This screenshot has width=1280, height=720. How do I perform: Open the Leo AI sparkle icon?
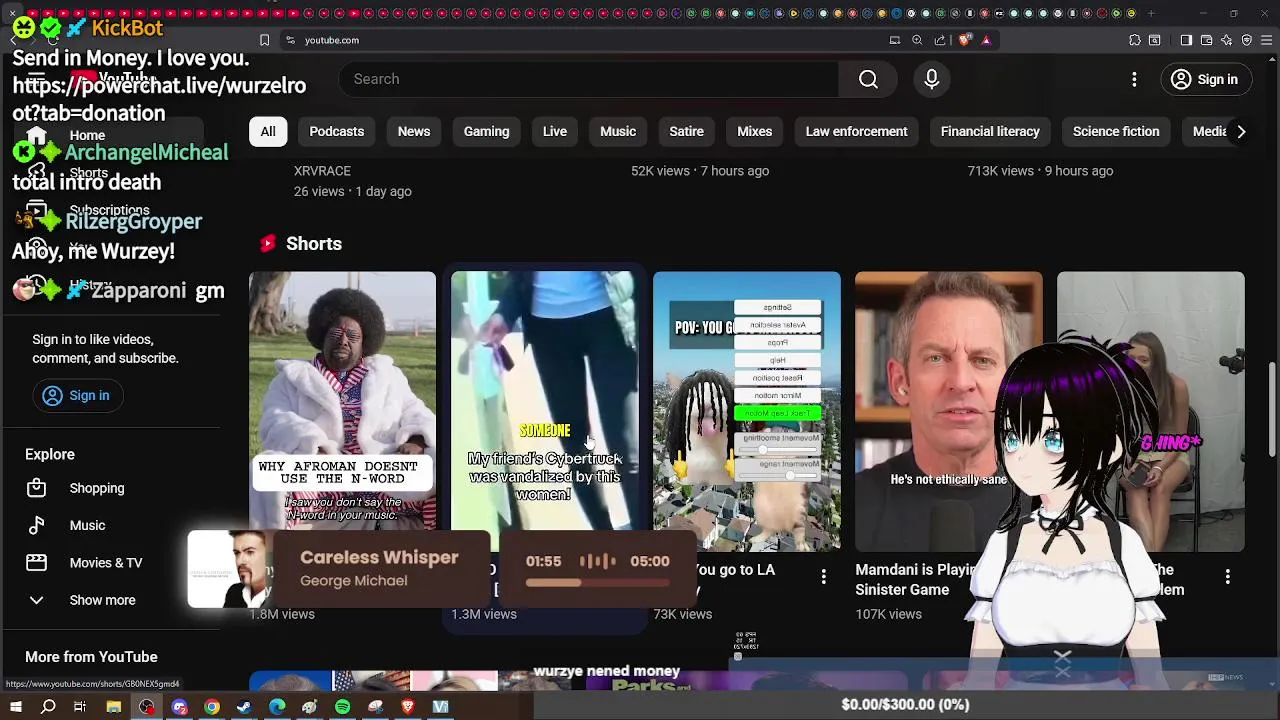(1227, 40)
